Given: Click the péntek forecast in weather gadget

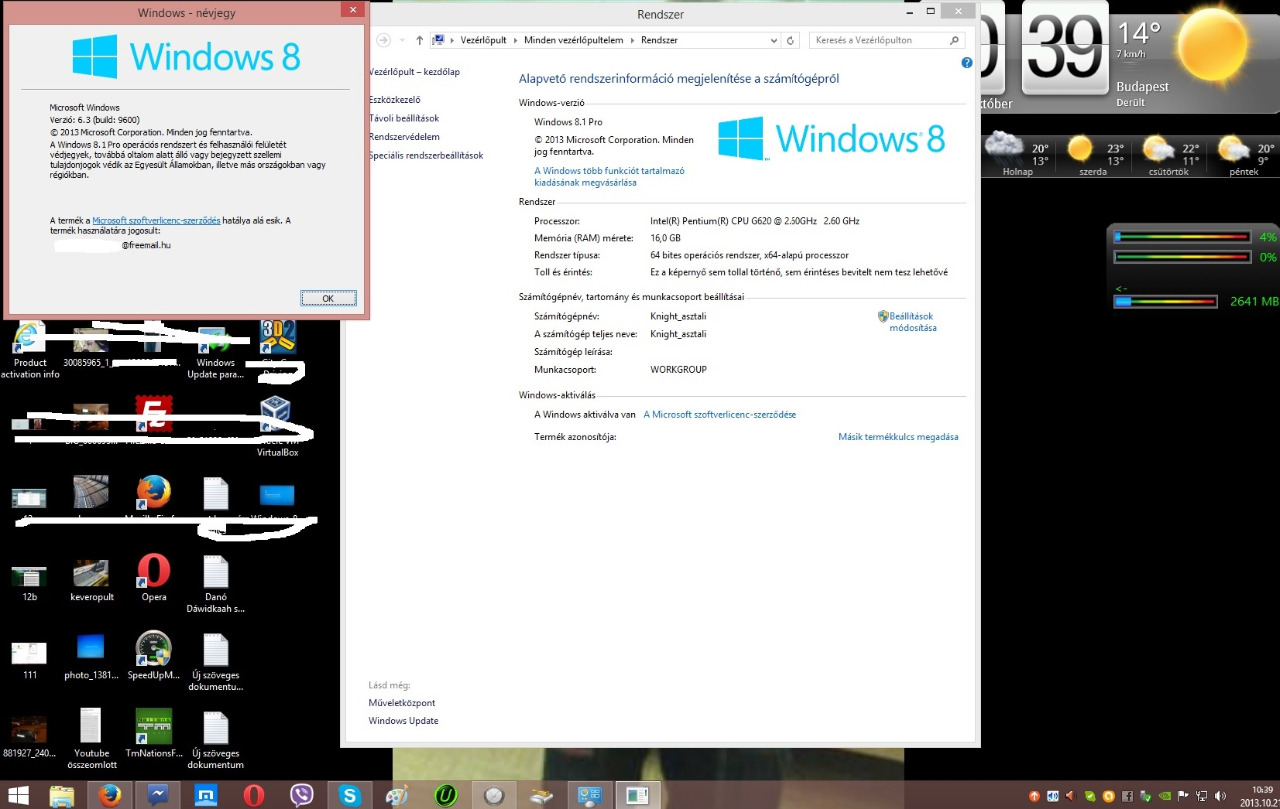Looking at the screenshot, I should pos(1245,155).
